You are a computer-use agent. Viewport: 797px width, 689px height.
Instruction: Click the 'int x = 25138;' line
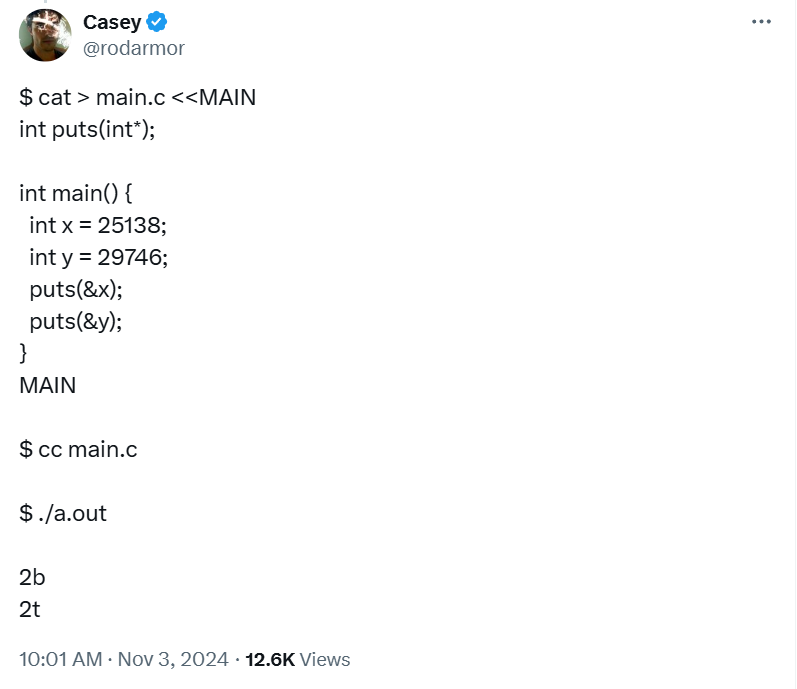[x=97, y=225]
